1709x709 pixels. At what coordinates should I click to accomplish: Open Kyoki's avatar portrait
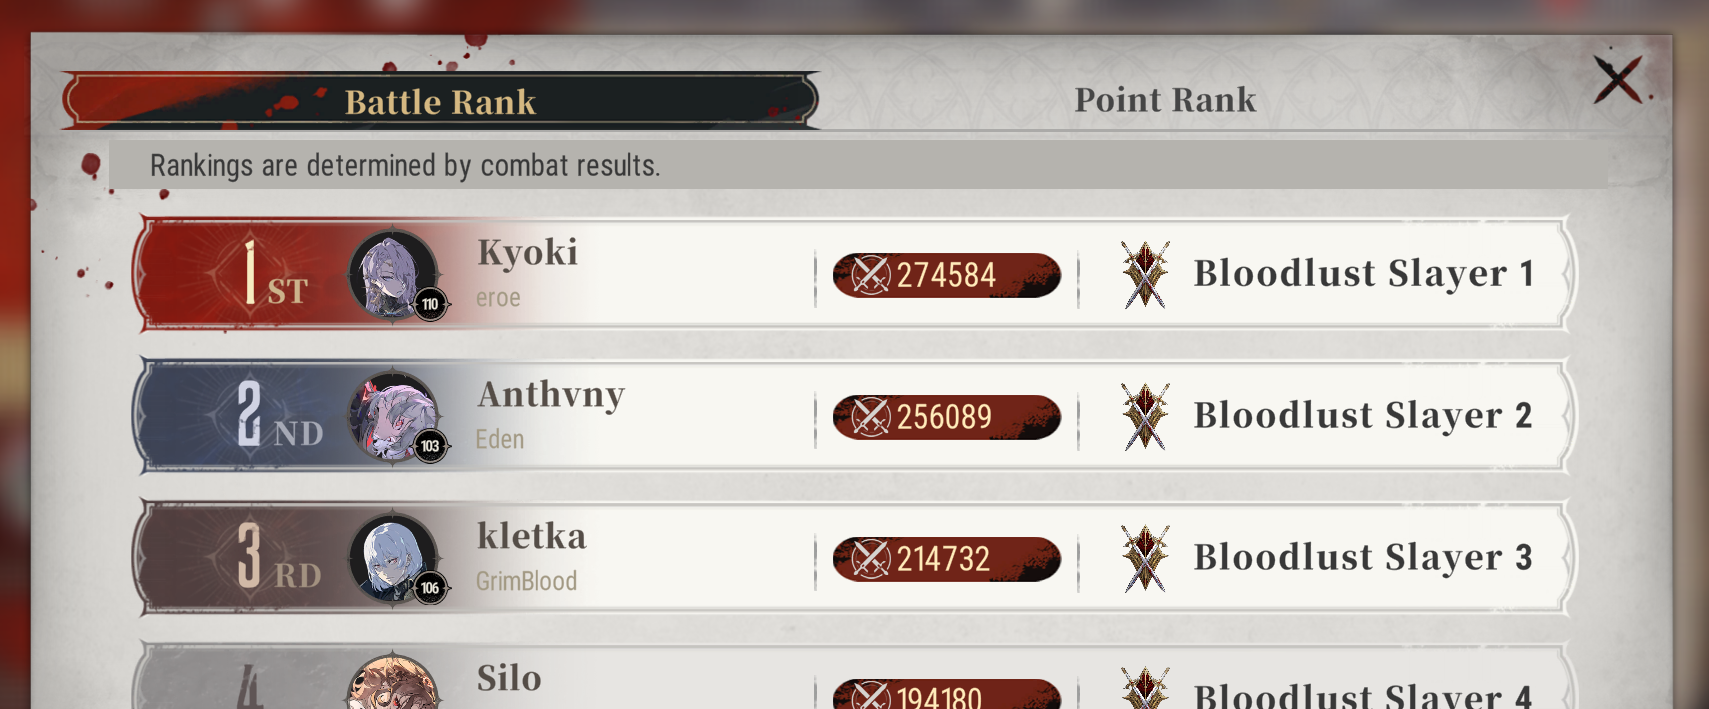pyautogui.click(x=393, y=274)
